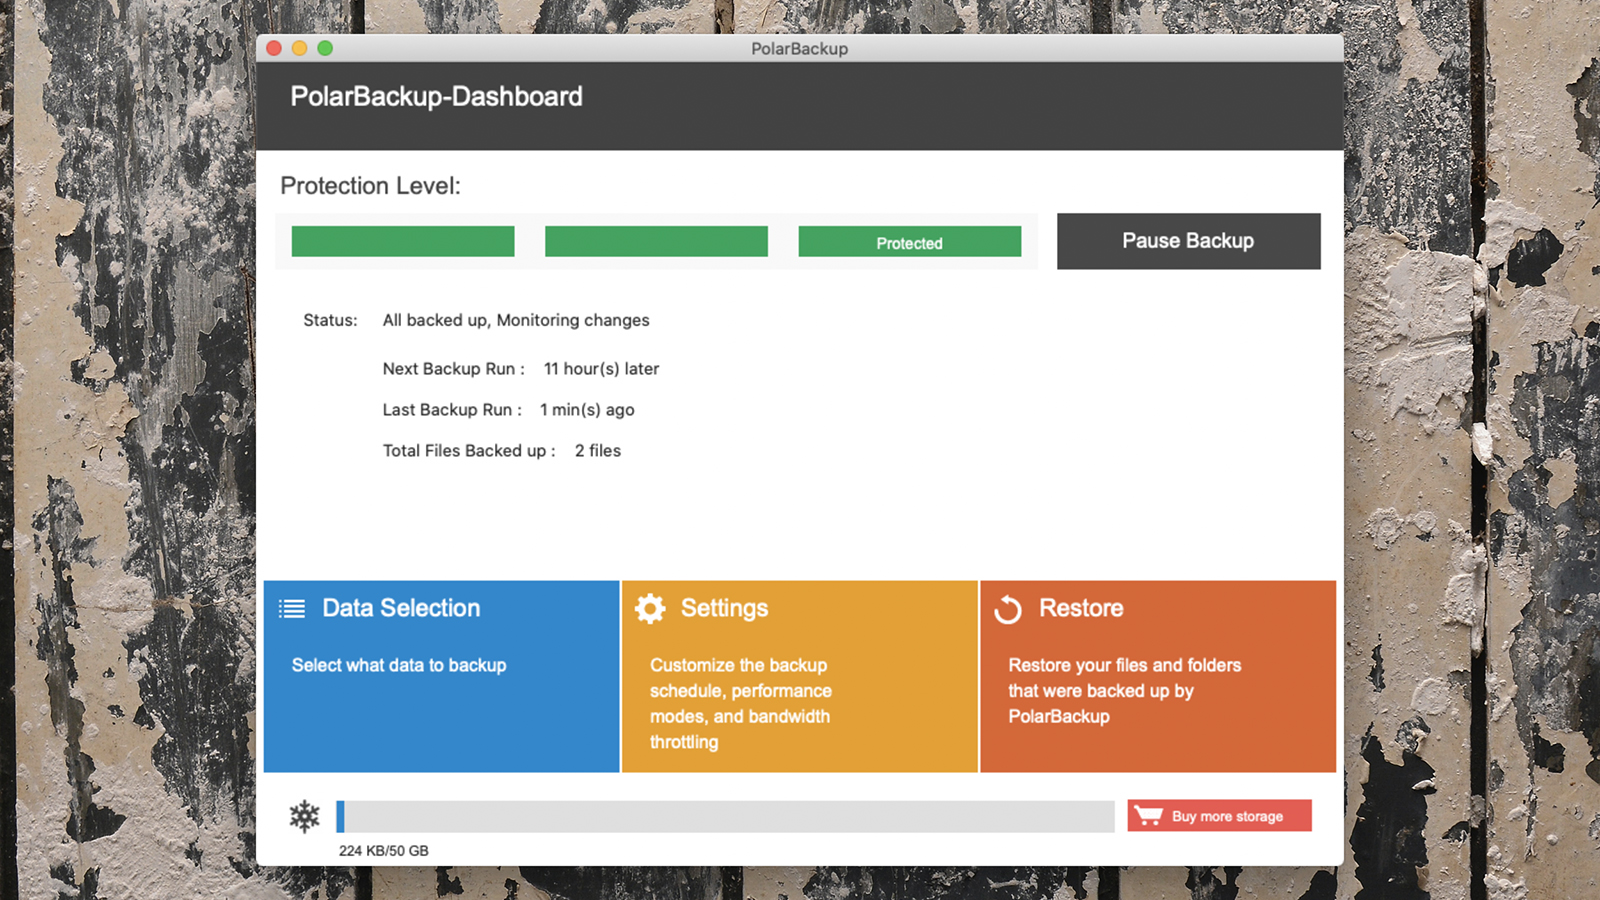Click 'Total Files Backed up :' label
This screenshot has width=1600, height=900.
(469, 451)
